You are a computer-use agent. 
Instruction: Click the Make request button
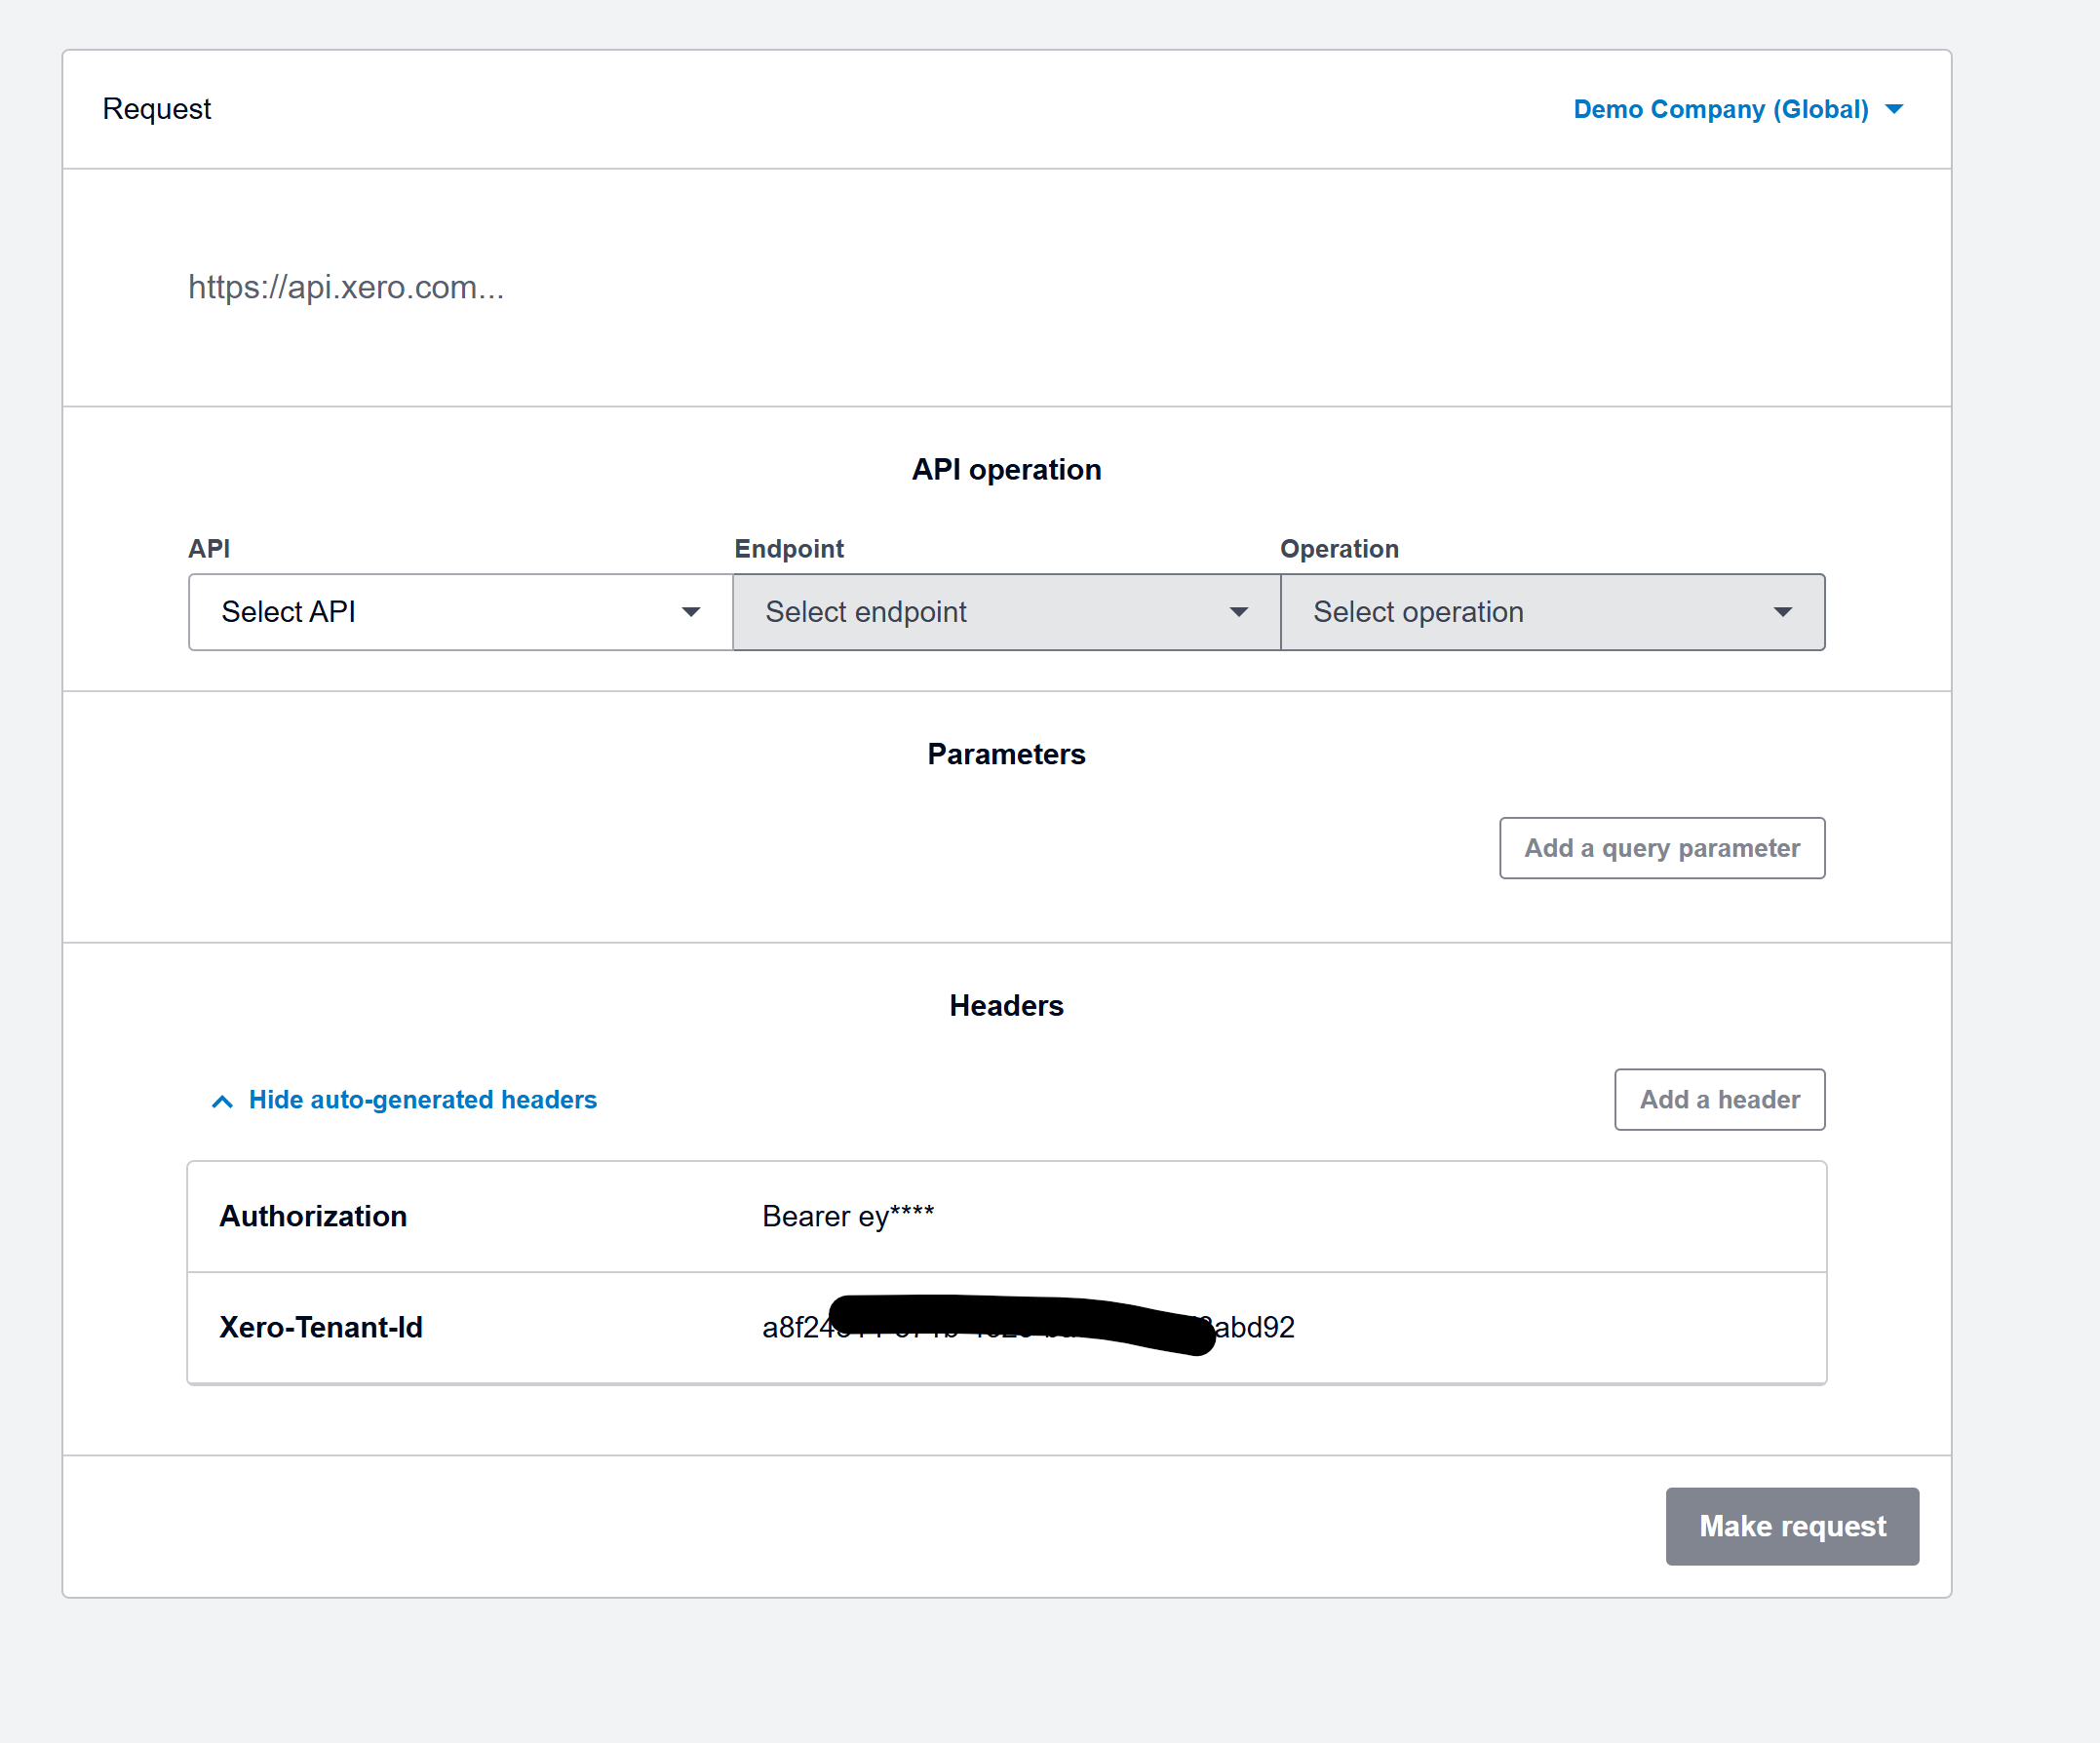pos(1792,1527)
